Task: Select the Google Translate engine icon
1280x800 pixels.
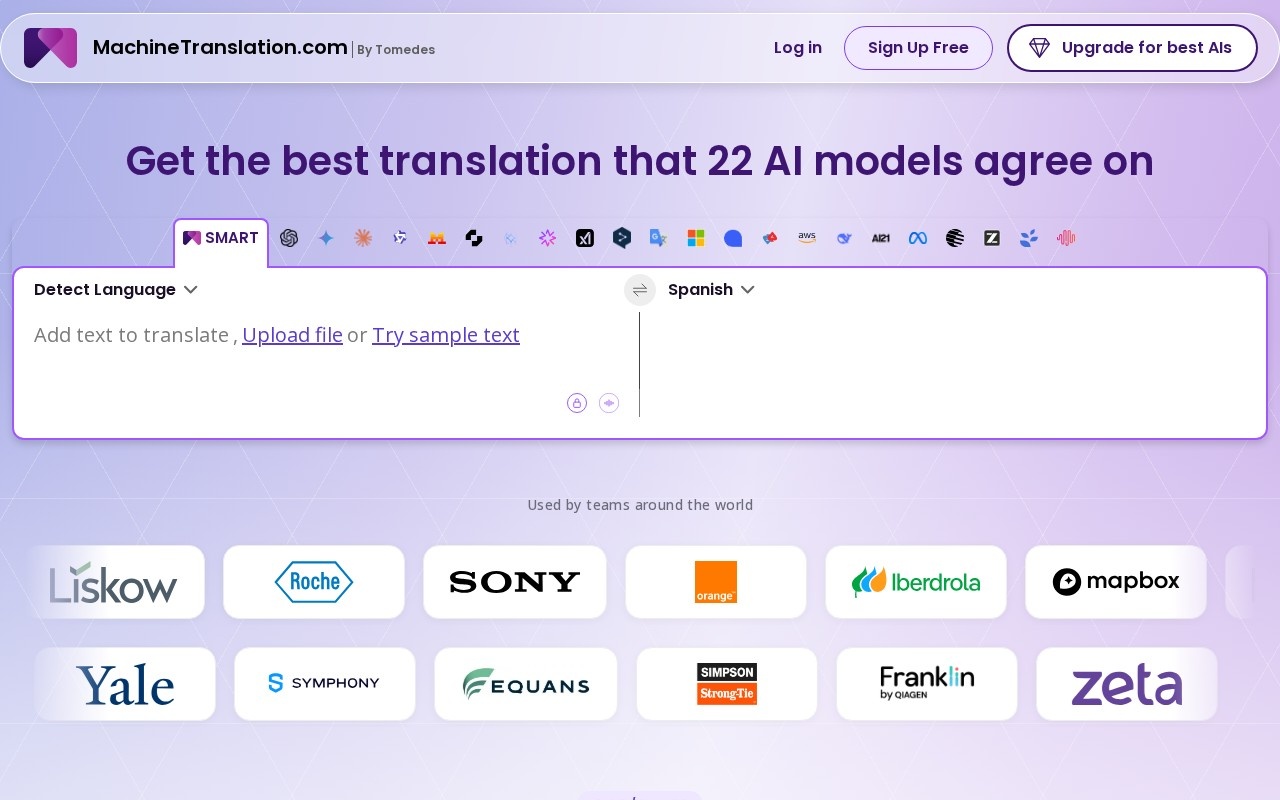Action: (658, 238)
